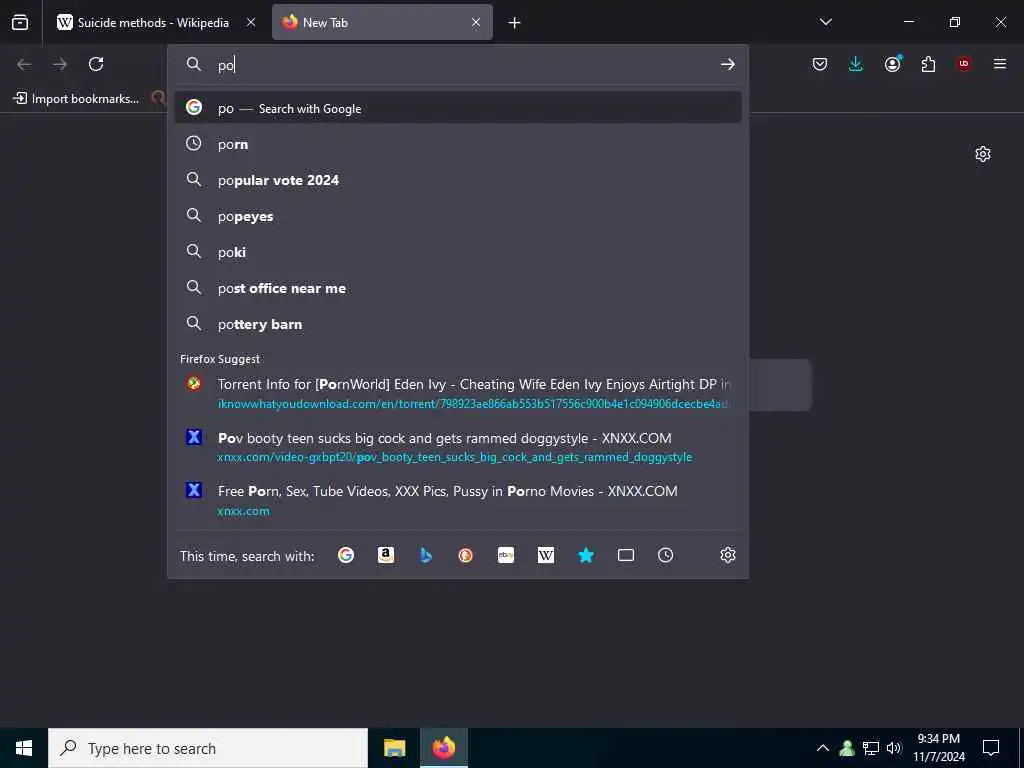Image resolution: width=1024 pixels, height=768 pixels.
Task: Search this time with Google
Action: coord(346,555)
